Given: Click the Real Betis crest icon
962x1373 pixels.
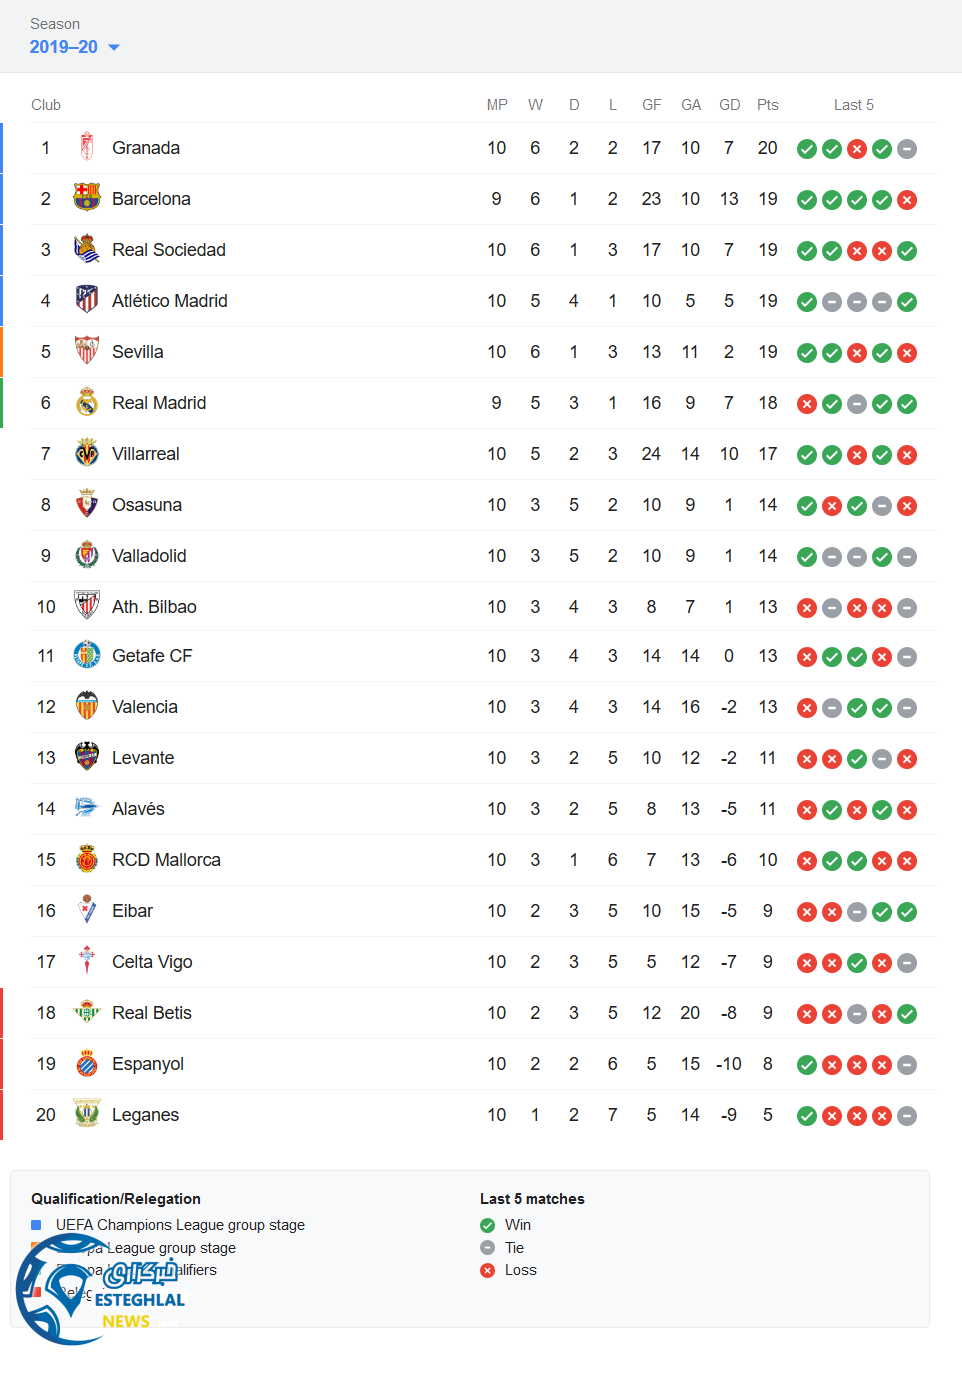Looking at the screenshot, I should pos(87,1013).
